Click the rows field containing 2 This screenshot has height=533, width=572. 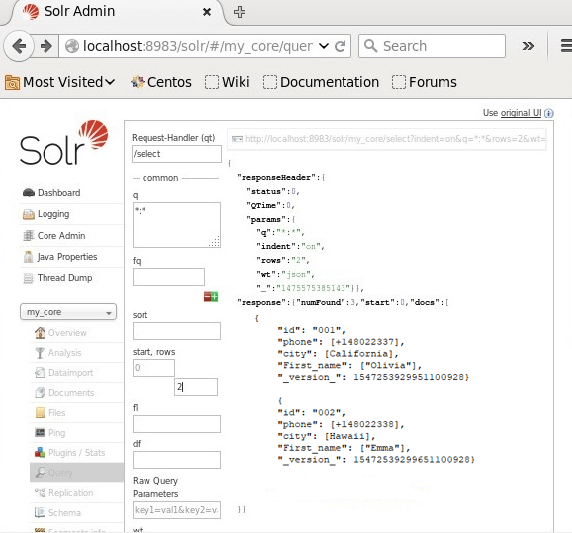click(x=196, y=387)
